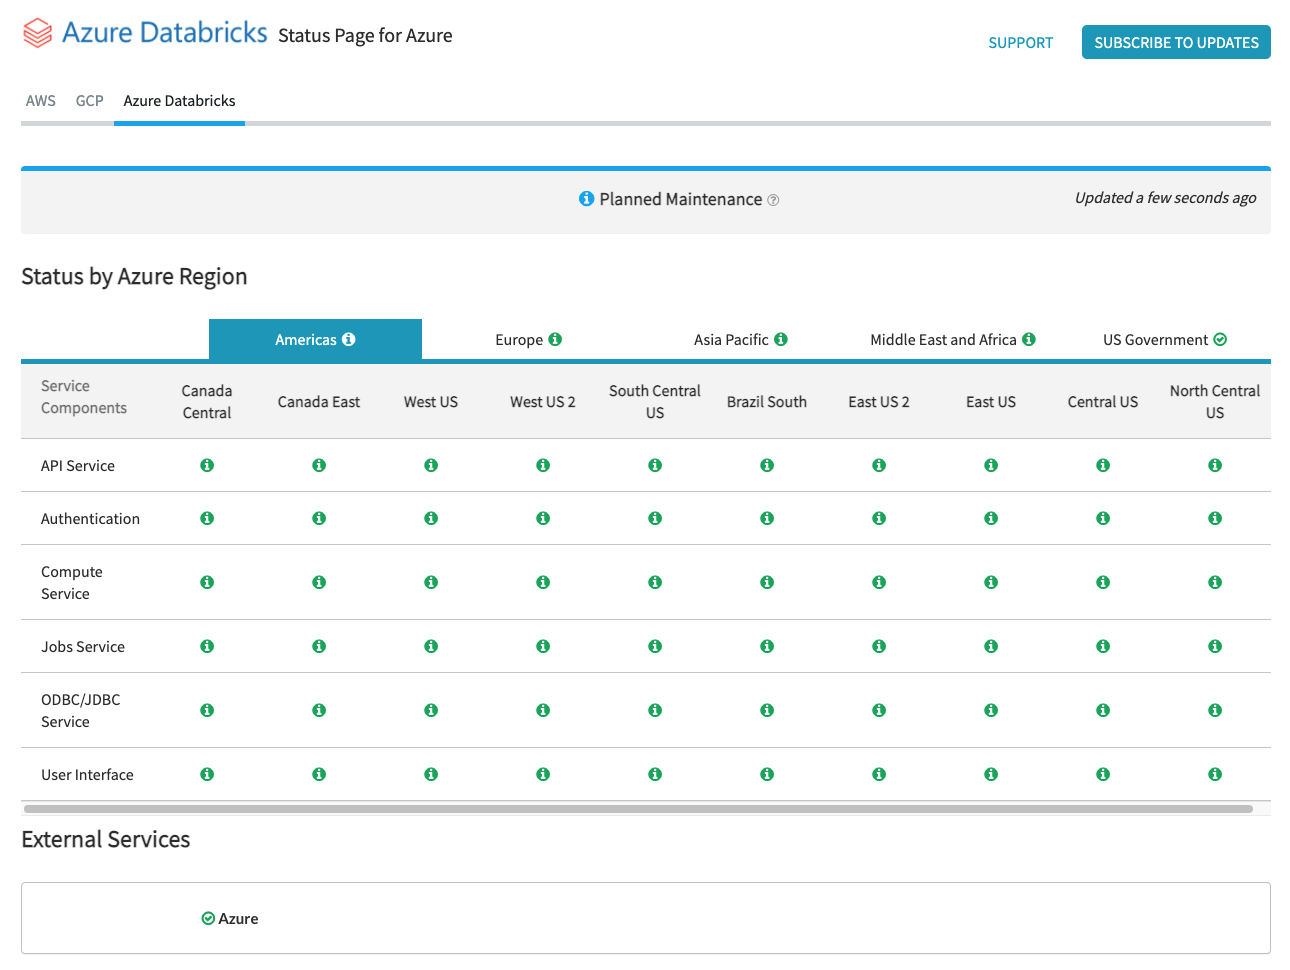
Task: Click the Compute Service row label
Action: tap(72, 583)
